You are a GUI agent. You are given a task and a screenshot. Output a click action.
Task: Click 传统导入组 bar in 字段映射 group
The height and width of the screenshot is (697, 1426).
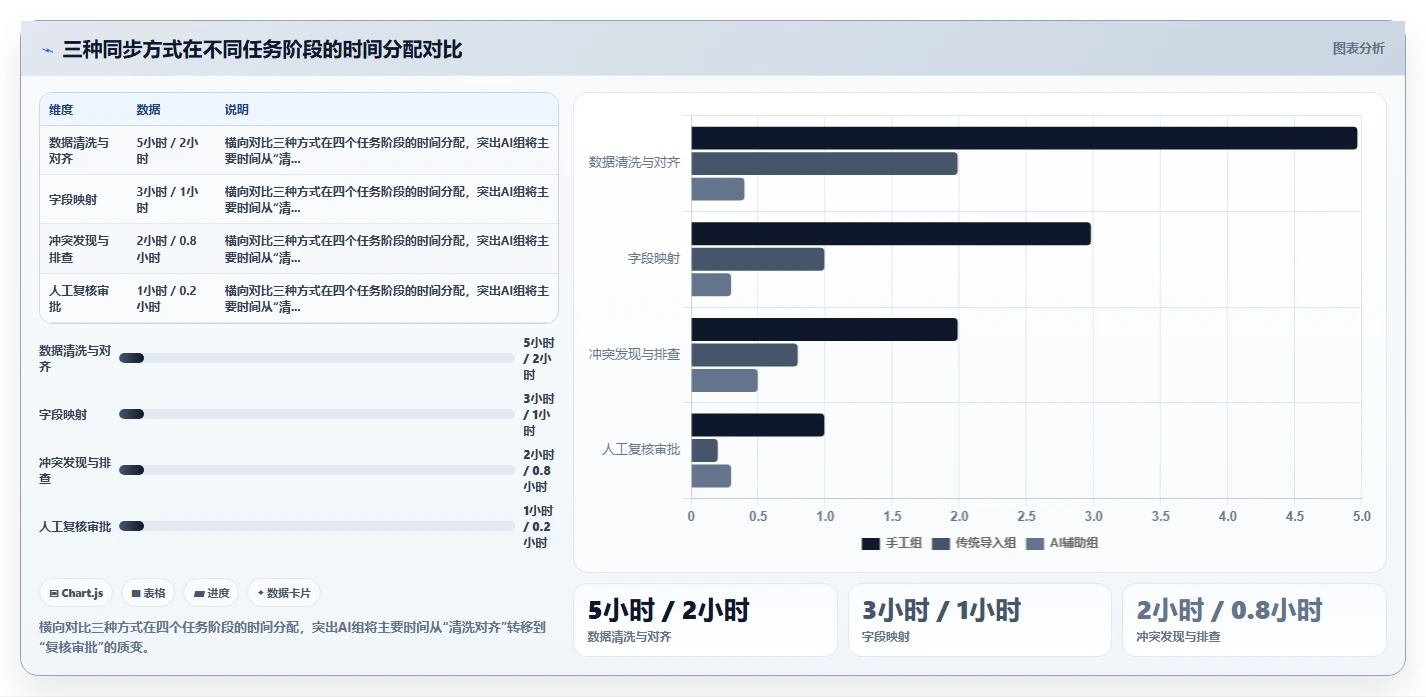[x=757, y=259]
